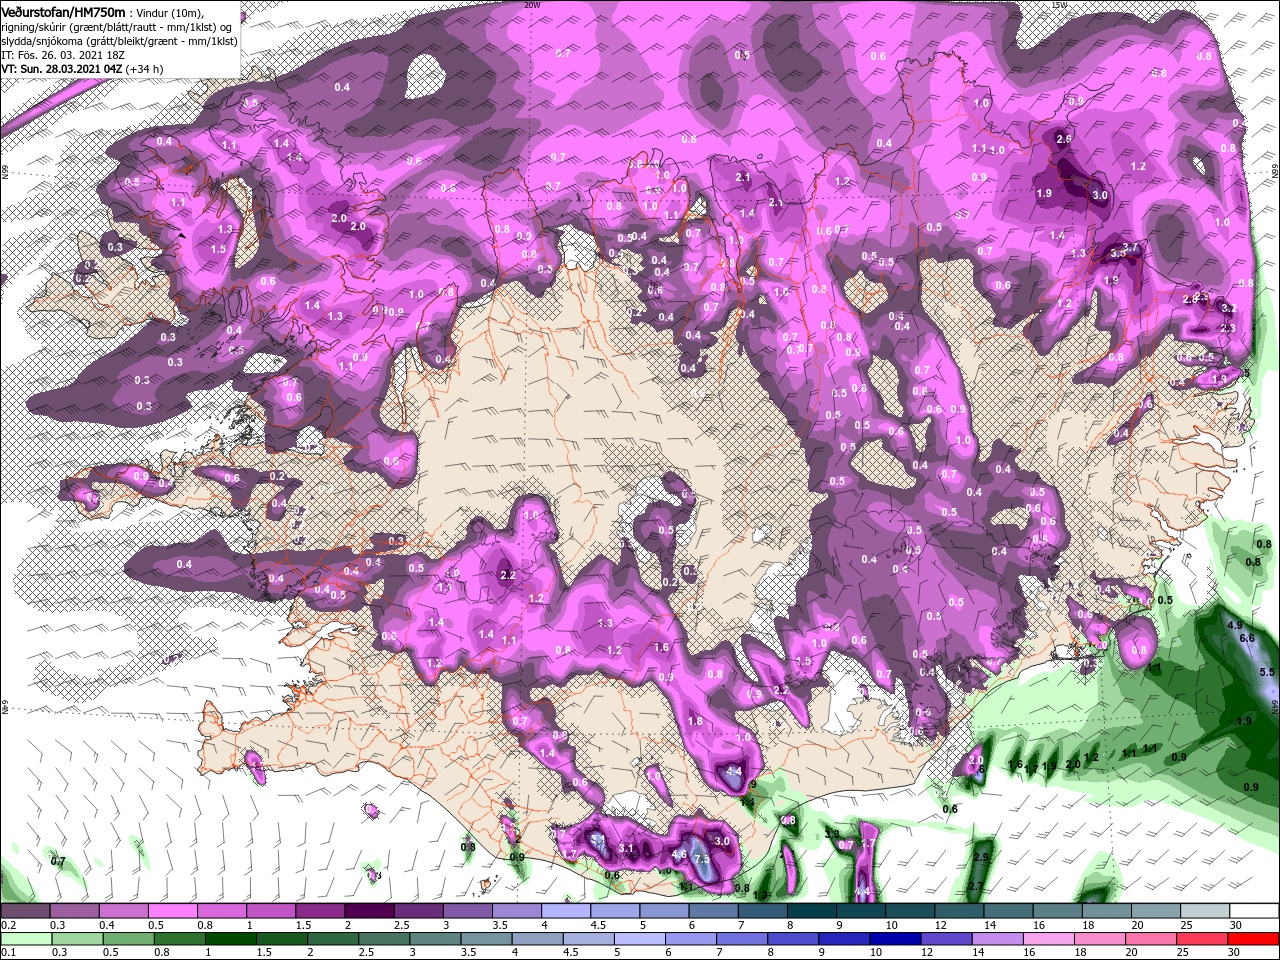Screen dimensions: 1280x960
Task: Click the 'slydda/snjókoma' legend description line
Action: pyautogui.click(x=119, y=41)
